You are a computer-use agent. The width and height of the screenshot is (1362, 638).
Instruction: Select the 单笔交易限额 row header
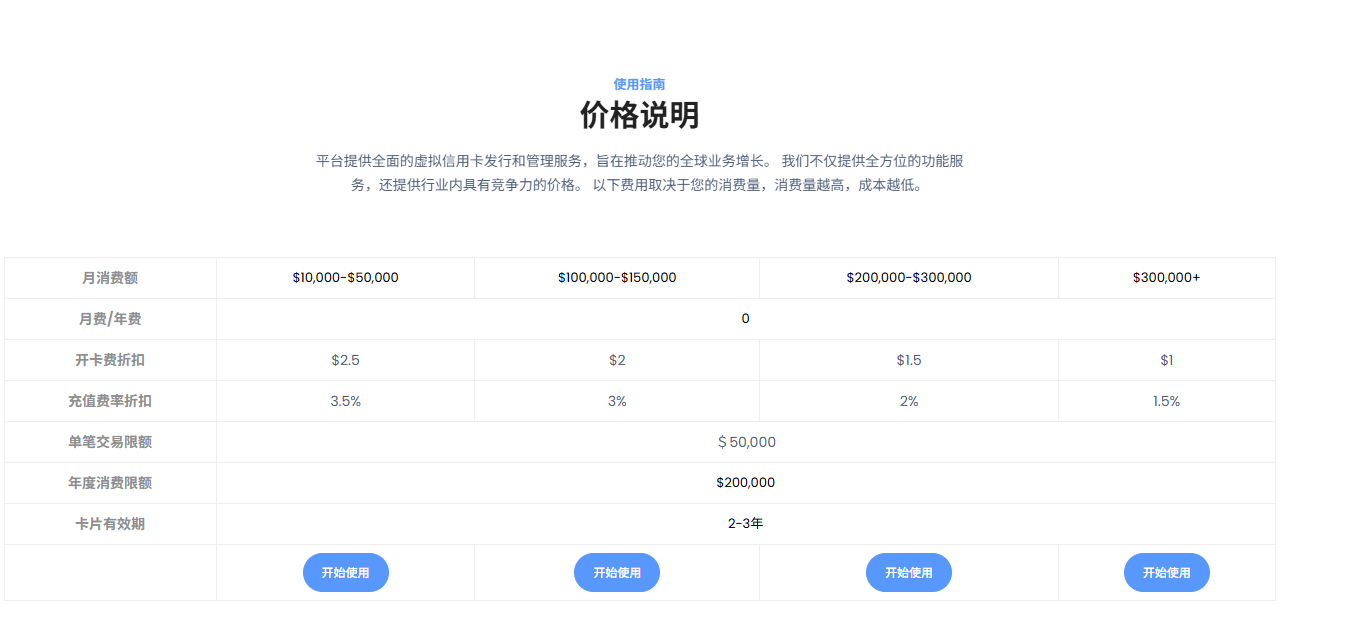(110, 442)
